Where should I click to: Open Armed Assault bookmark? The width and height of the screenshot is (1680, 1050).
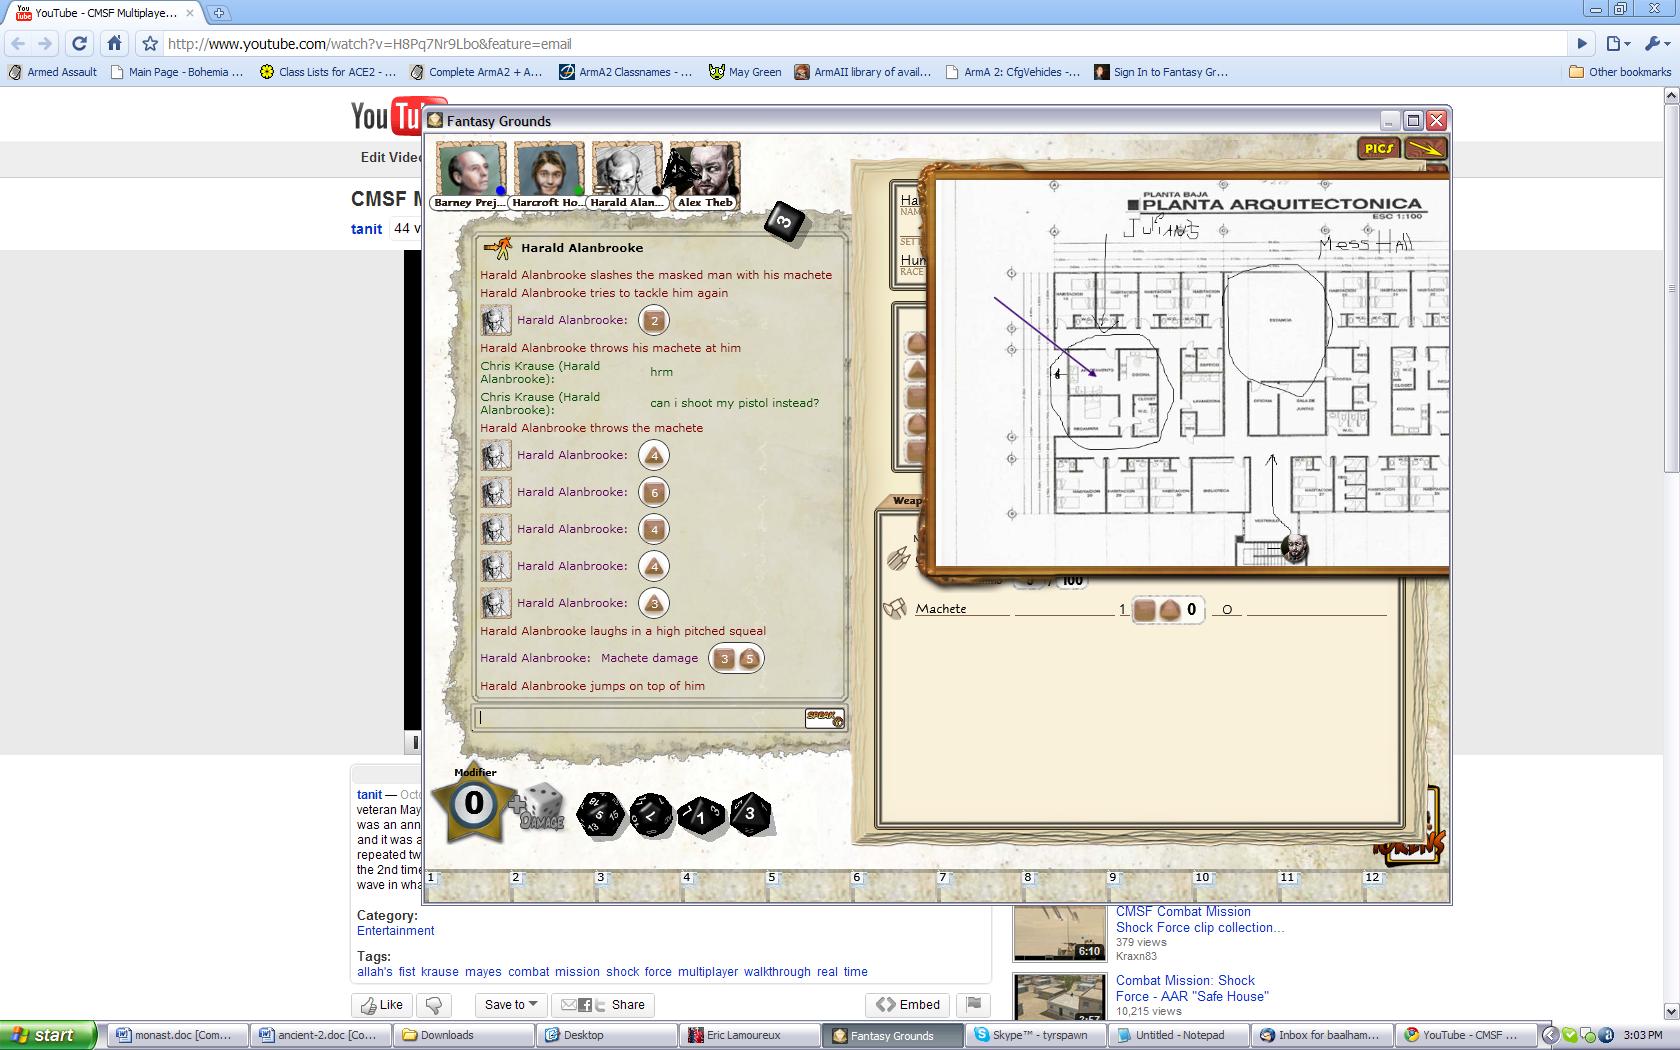(53, 72)
